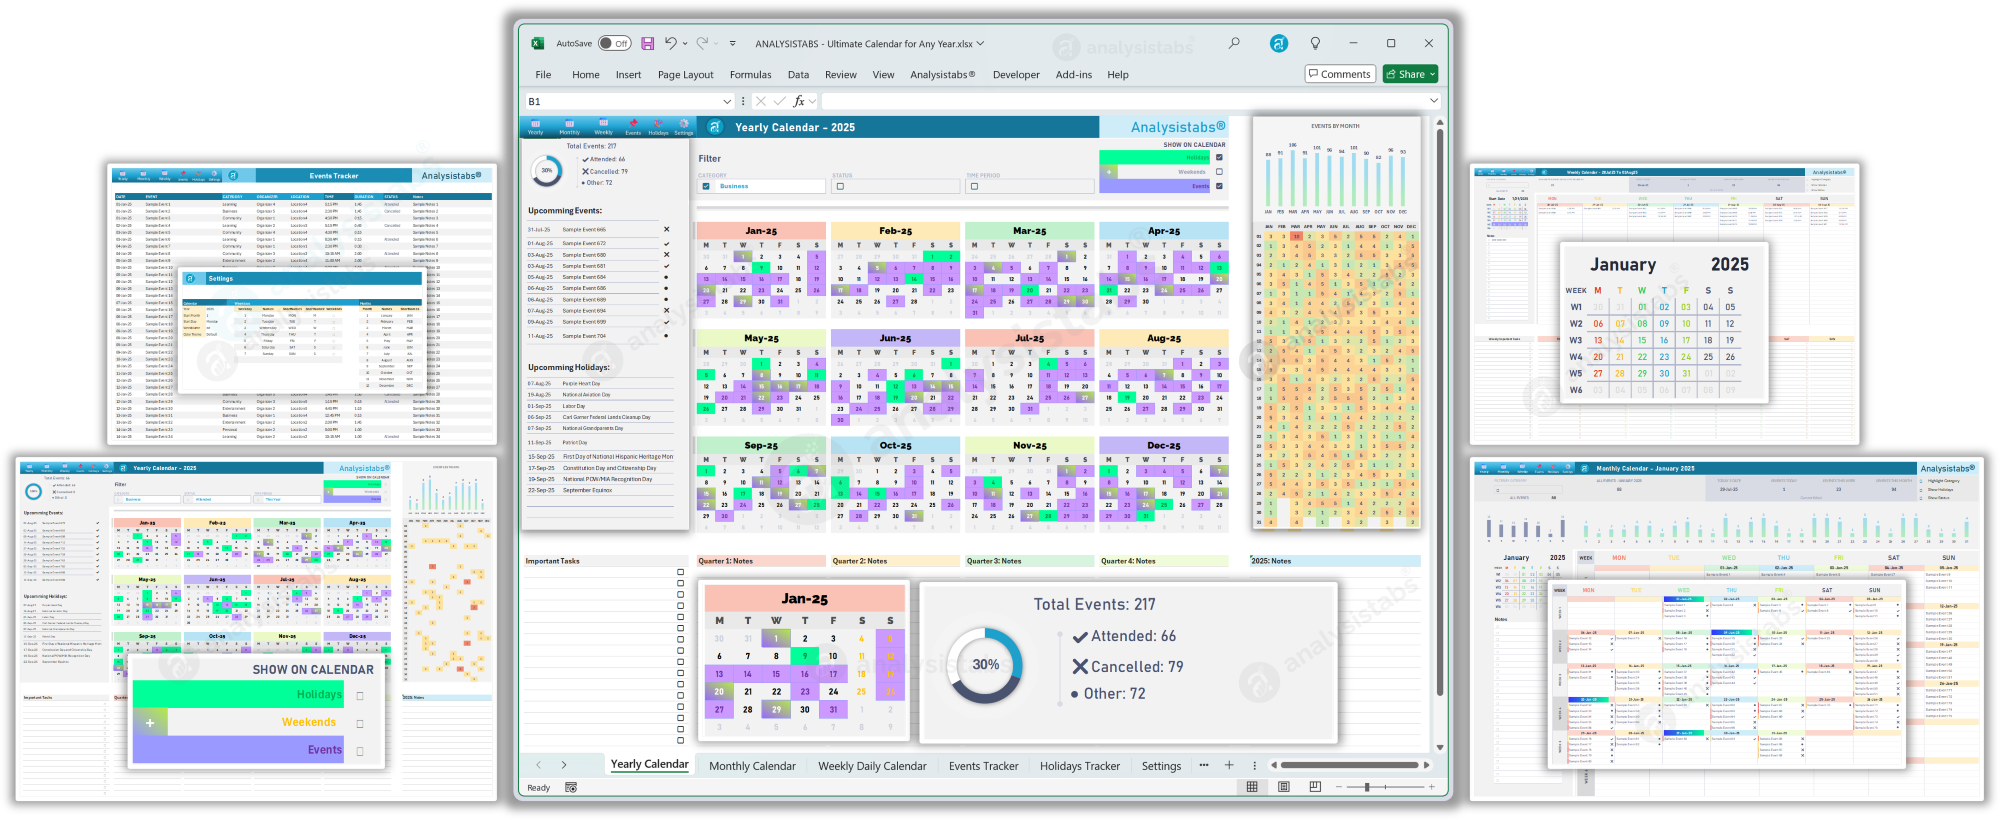Screen dimensions: 2000x820
Task: Go to next sheet with the right arrow
Action: [x=564, y=765]
